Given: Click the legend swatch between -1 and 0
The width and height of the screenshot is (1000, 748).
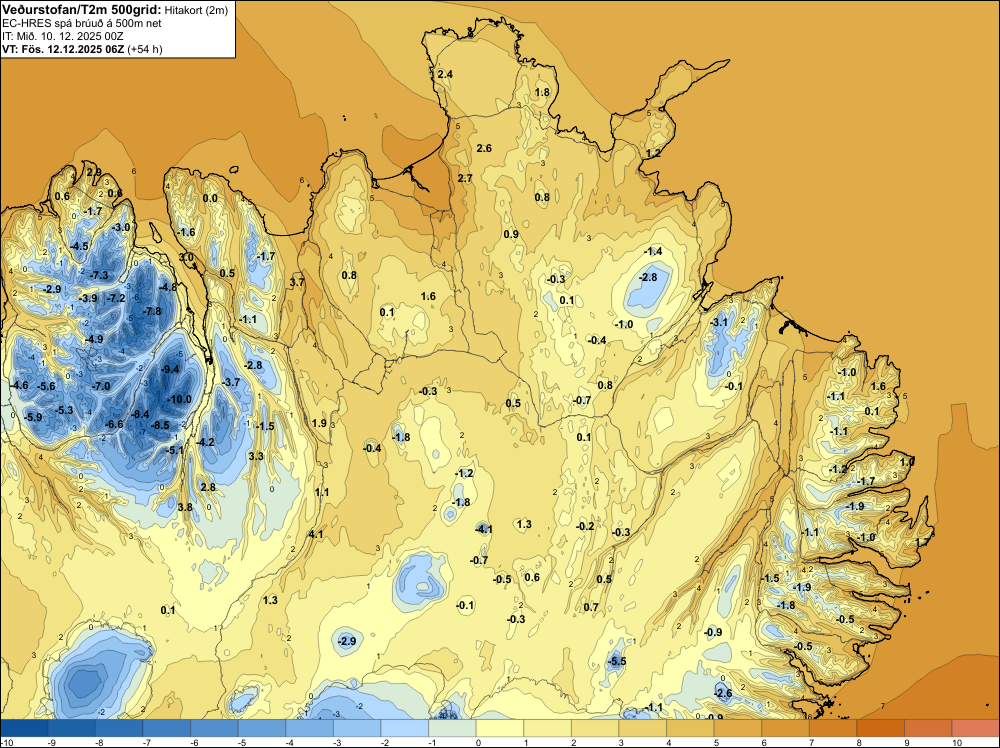Looking at the screenshot, I should [x=452, y=728].
